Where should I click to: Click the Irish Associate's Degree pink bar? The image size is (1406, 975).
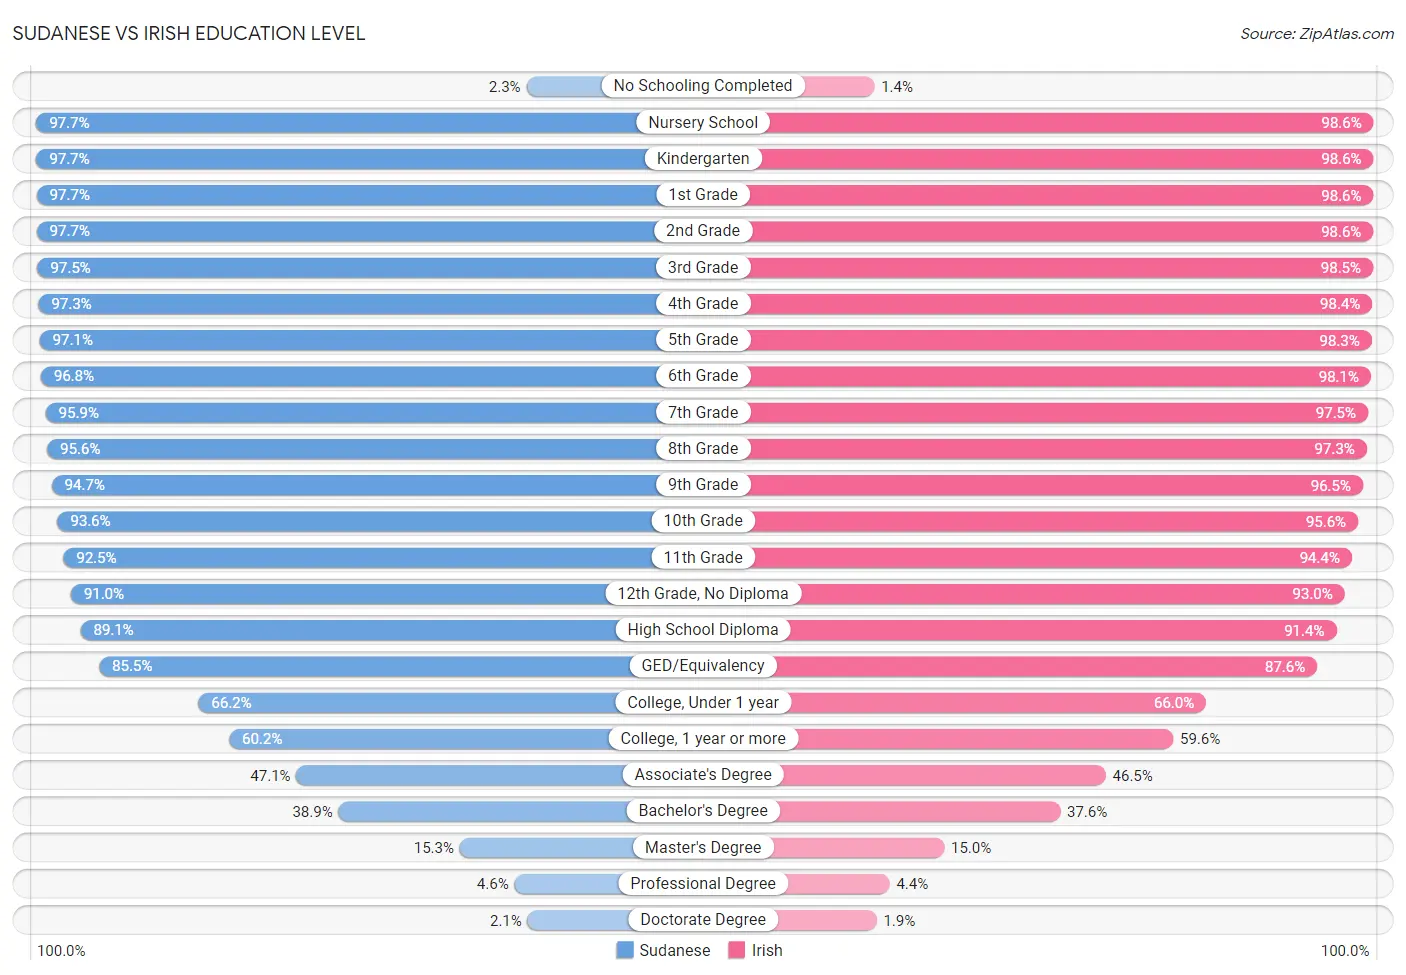tap(943, 775)
